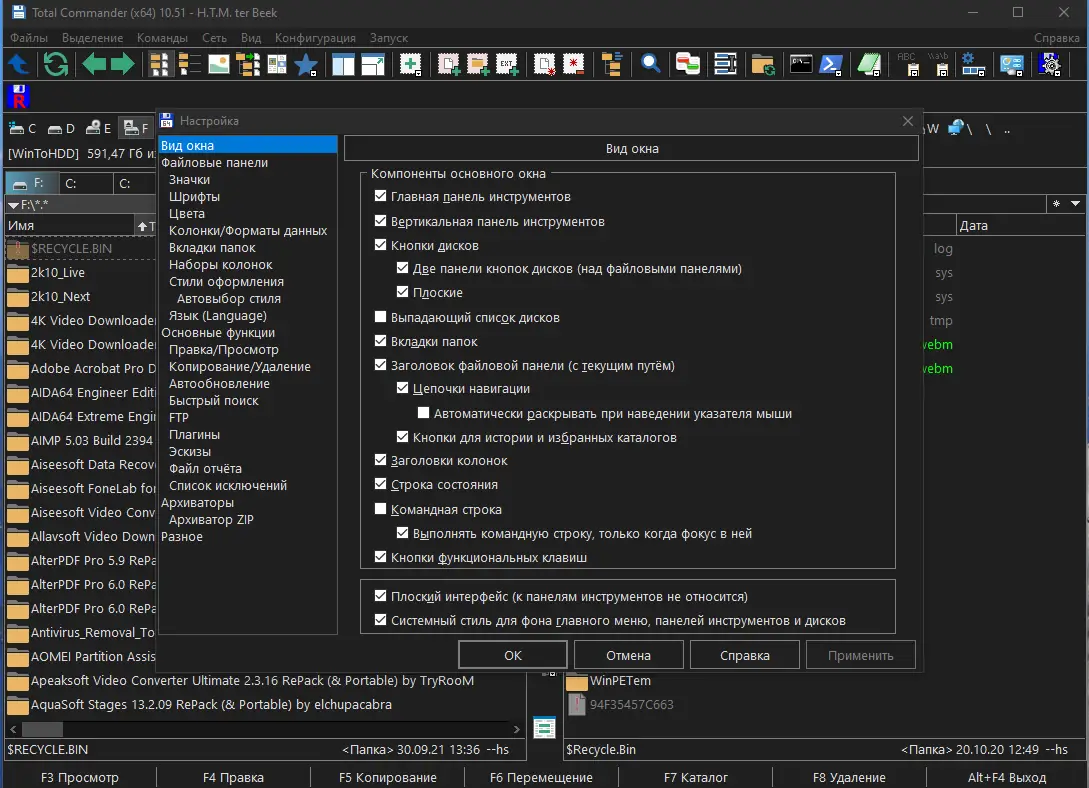
Task: Click 'F3 Просмотр' function key button
Action: click(80, 777)
